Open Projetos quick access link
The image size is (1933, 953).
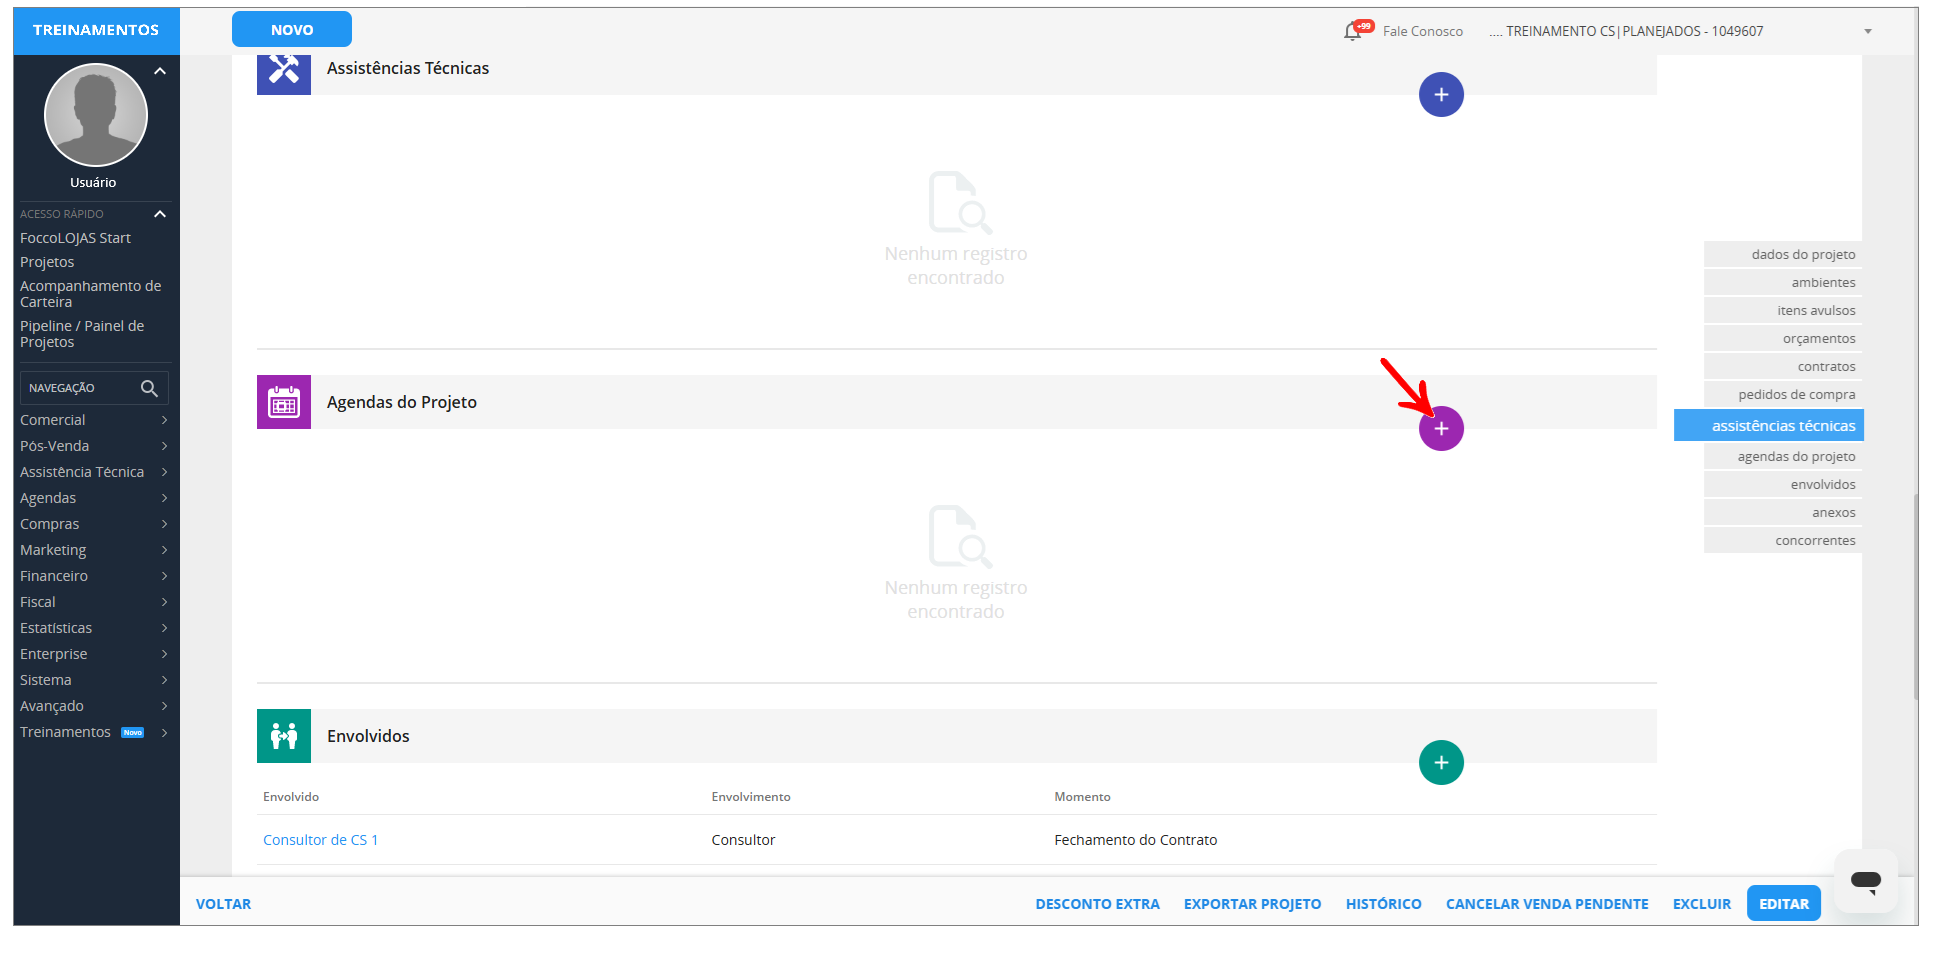click(x=47, y=262)
